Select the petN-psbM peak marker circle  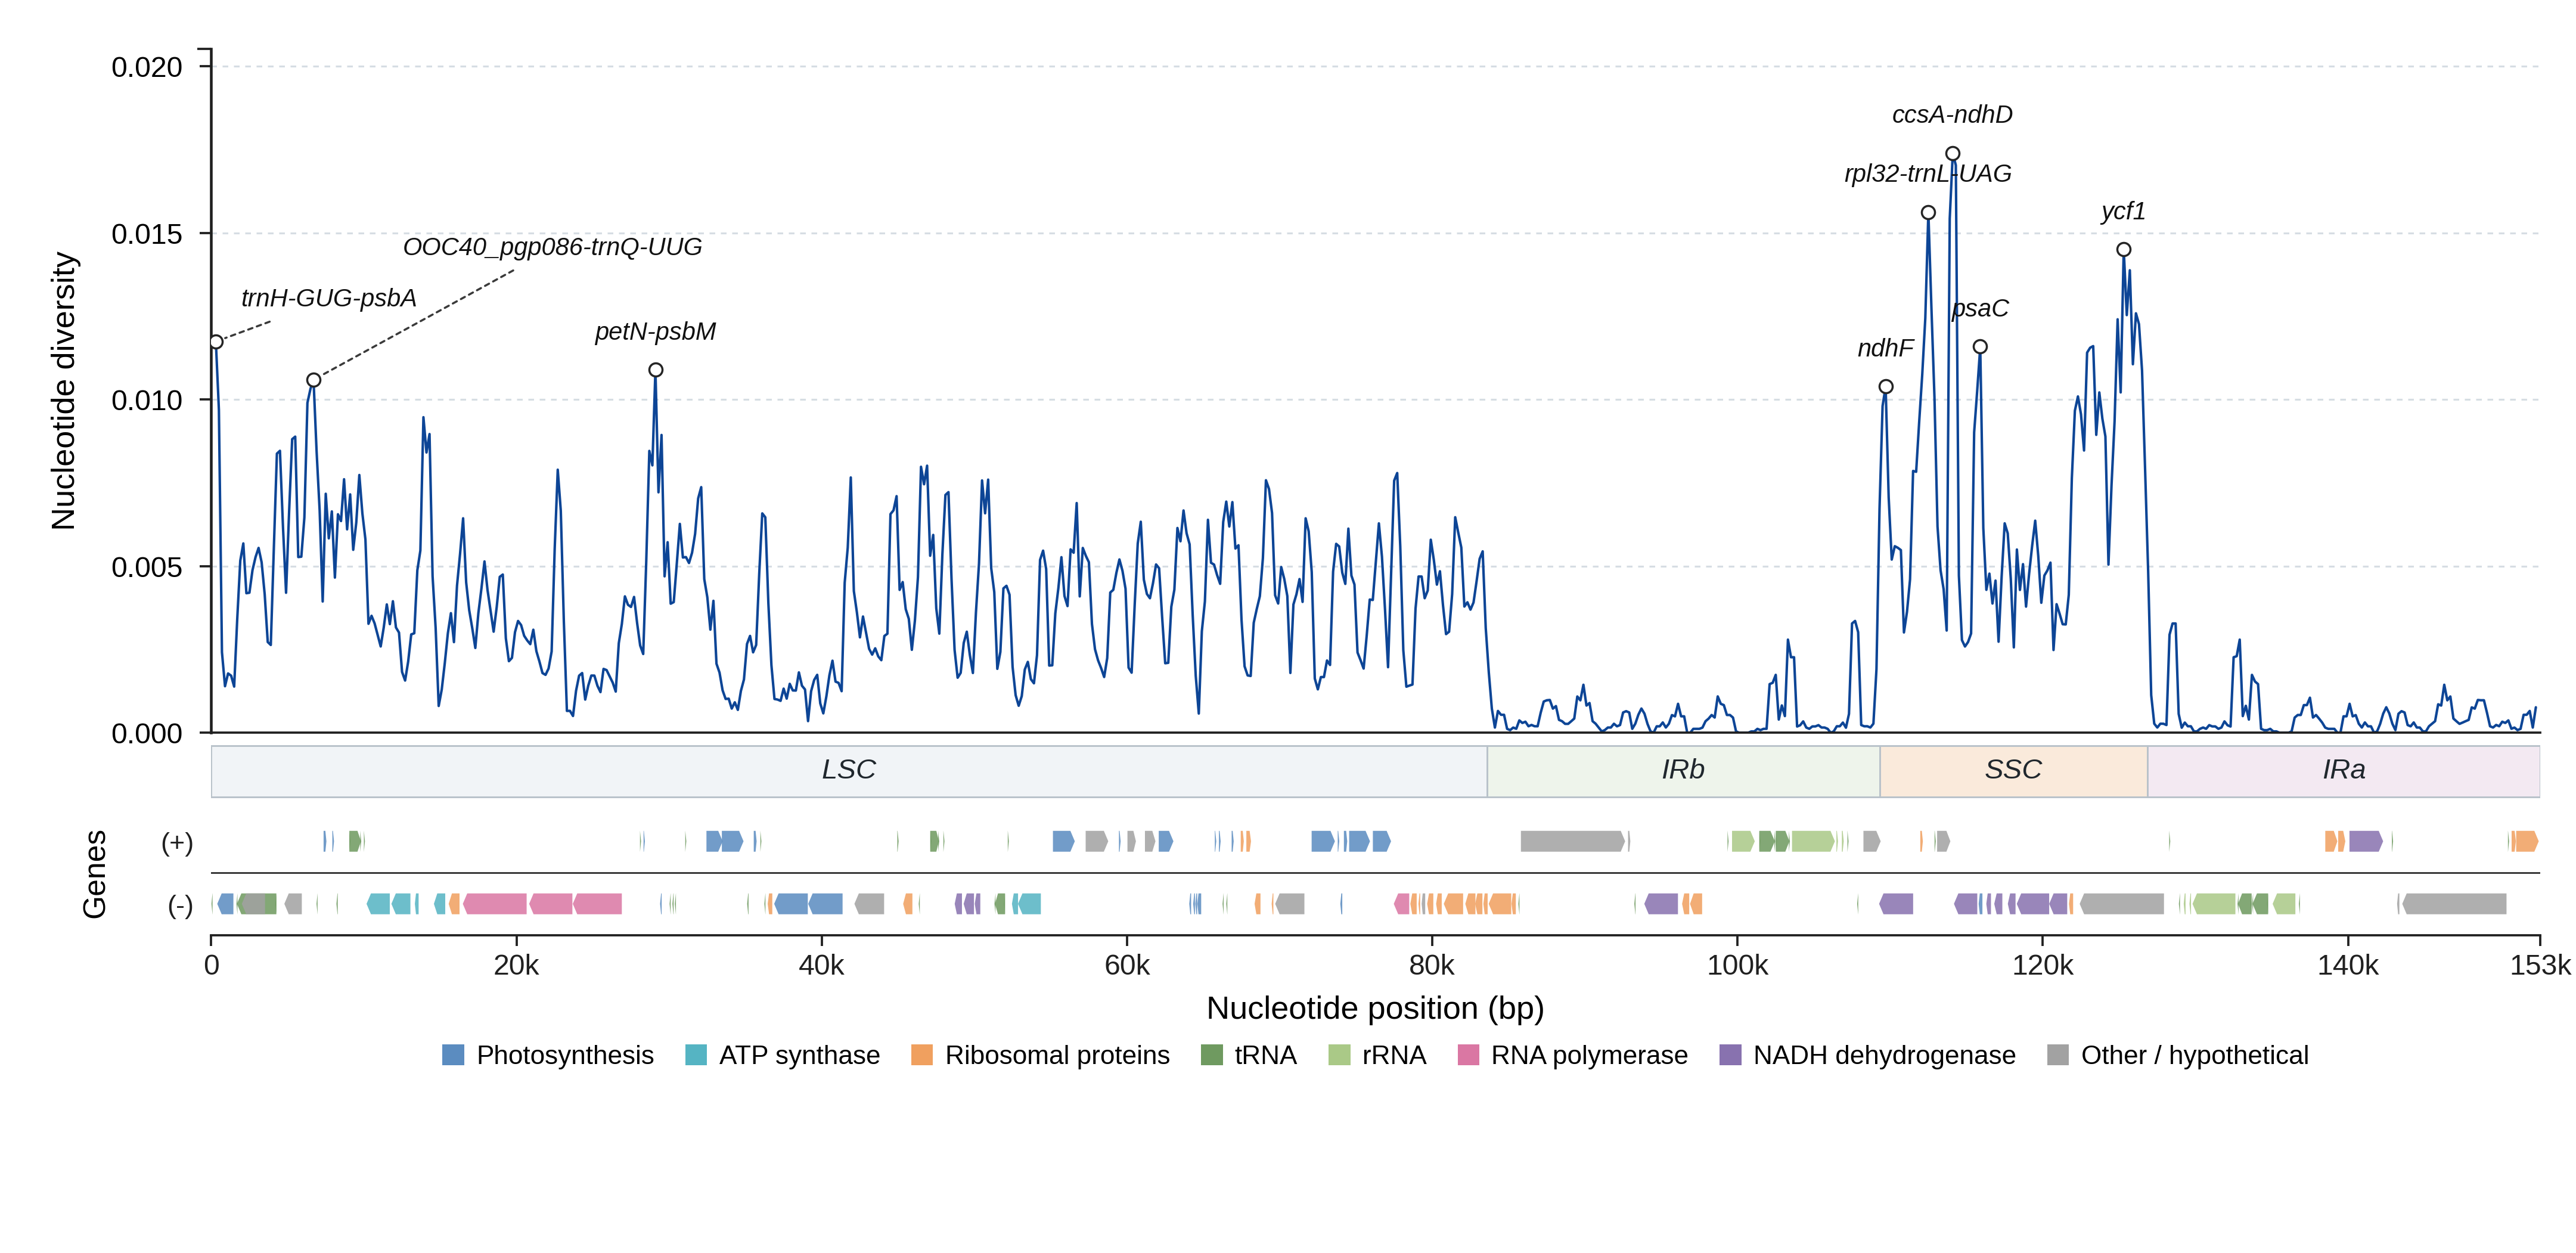656,370
